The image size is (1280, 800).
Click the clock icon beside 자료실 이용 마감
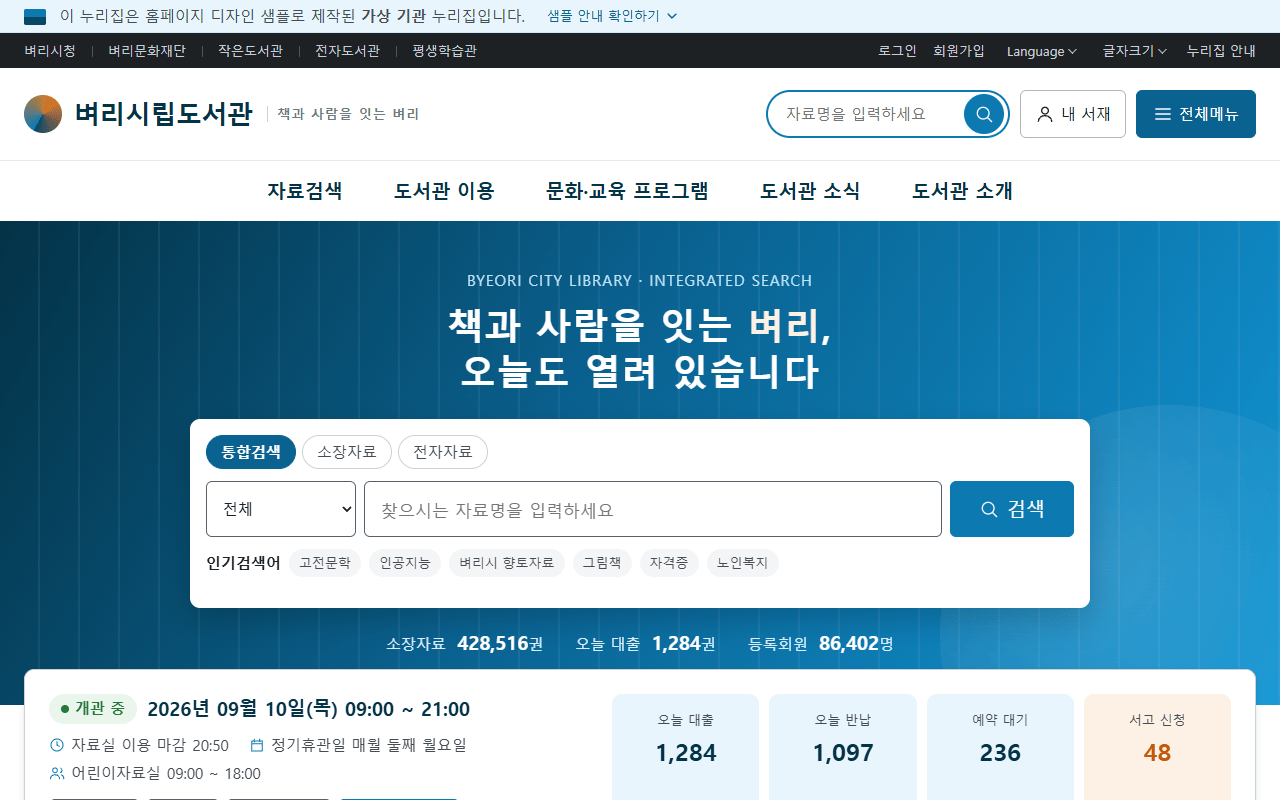[x=57, y=745]
